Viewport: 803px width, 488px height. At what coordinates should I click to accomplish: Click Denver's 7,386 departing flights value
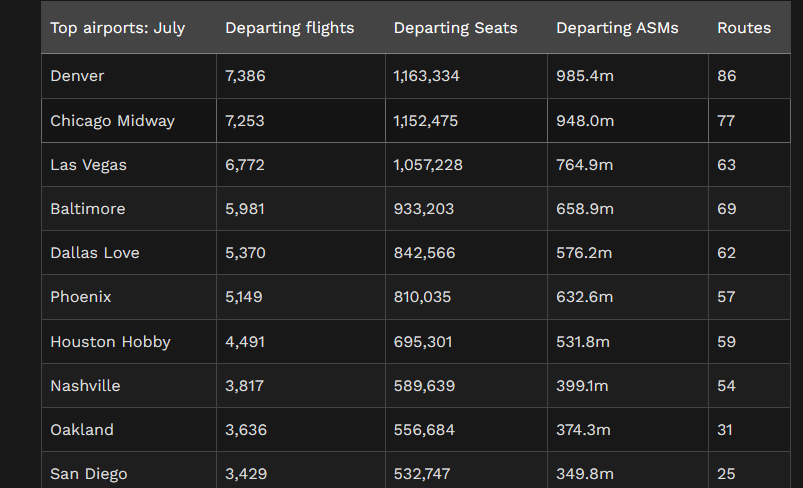[245, 76]
